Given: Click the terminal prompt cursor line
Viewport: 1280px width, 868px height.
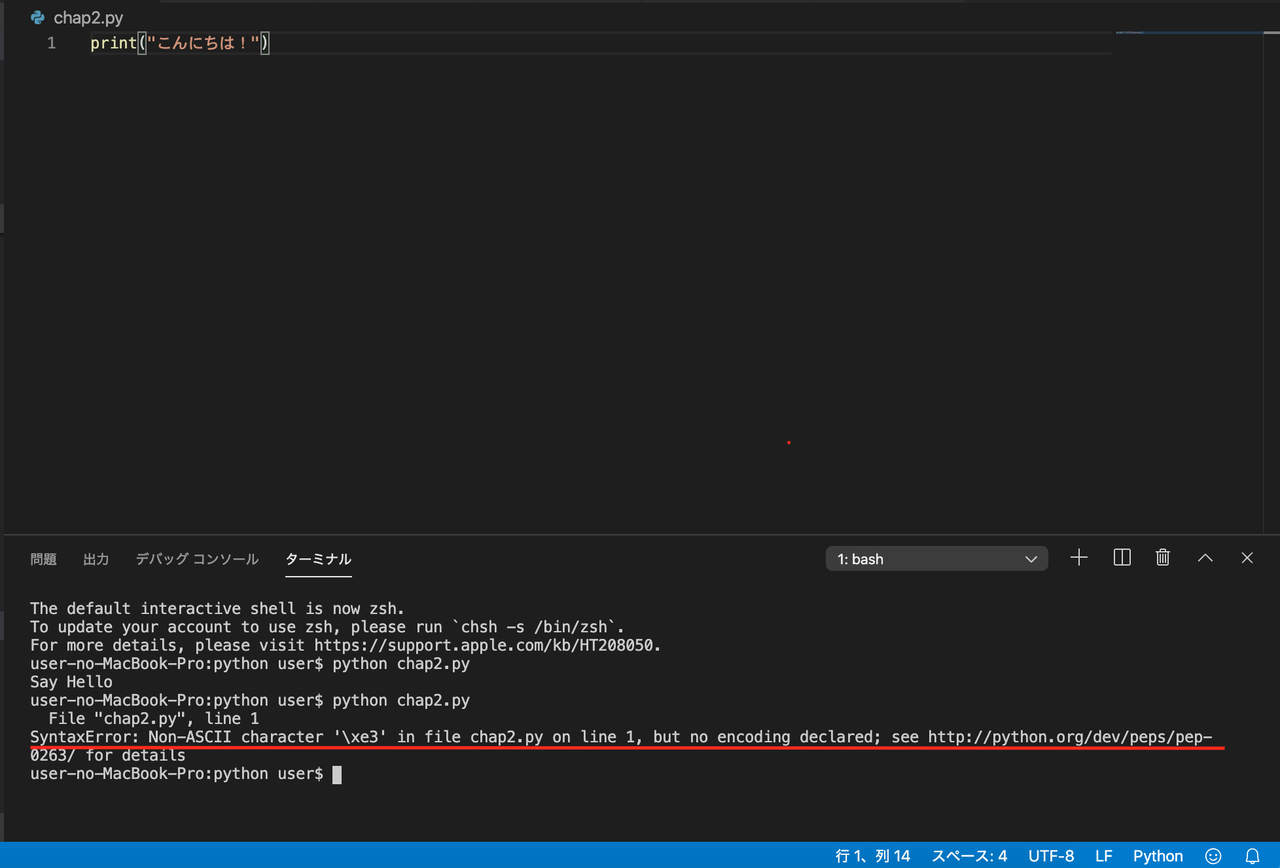Looking at the screenshot, I should (x=186, y=774).
